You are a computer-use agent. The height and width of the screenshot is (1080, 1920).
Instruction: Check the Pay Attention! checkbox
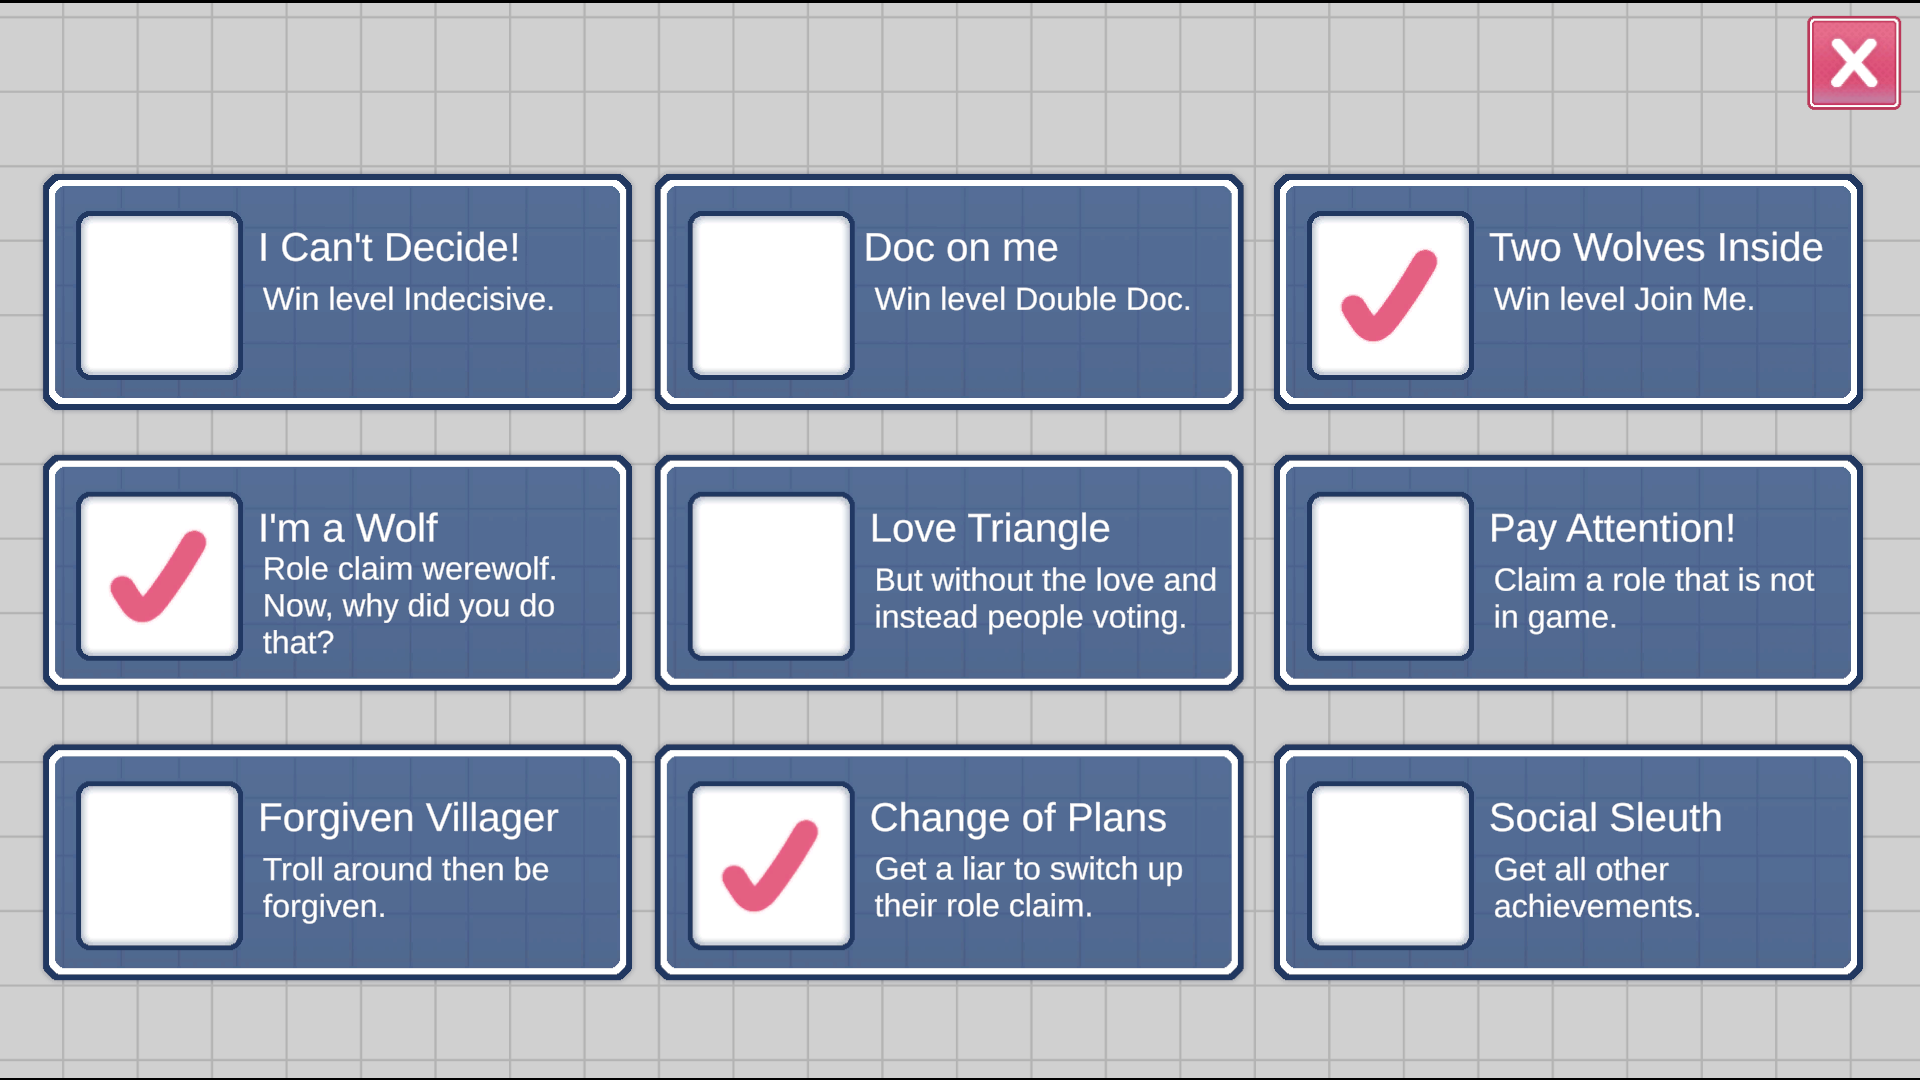pyautogui.click(x=1388, y=576)
